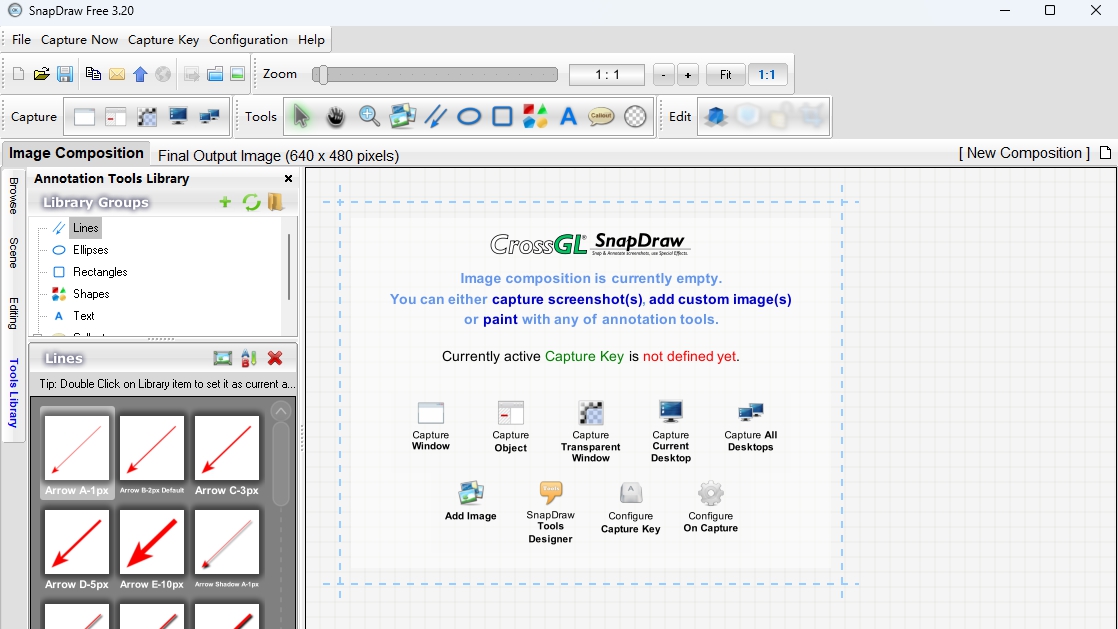Click the Save floppy disk icon
This screenshot has width=1118, height=629.
click(x=64, y=74)
